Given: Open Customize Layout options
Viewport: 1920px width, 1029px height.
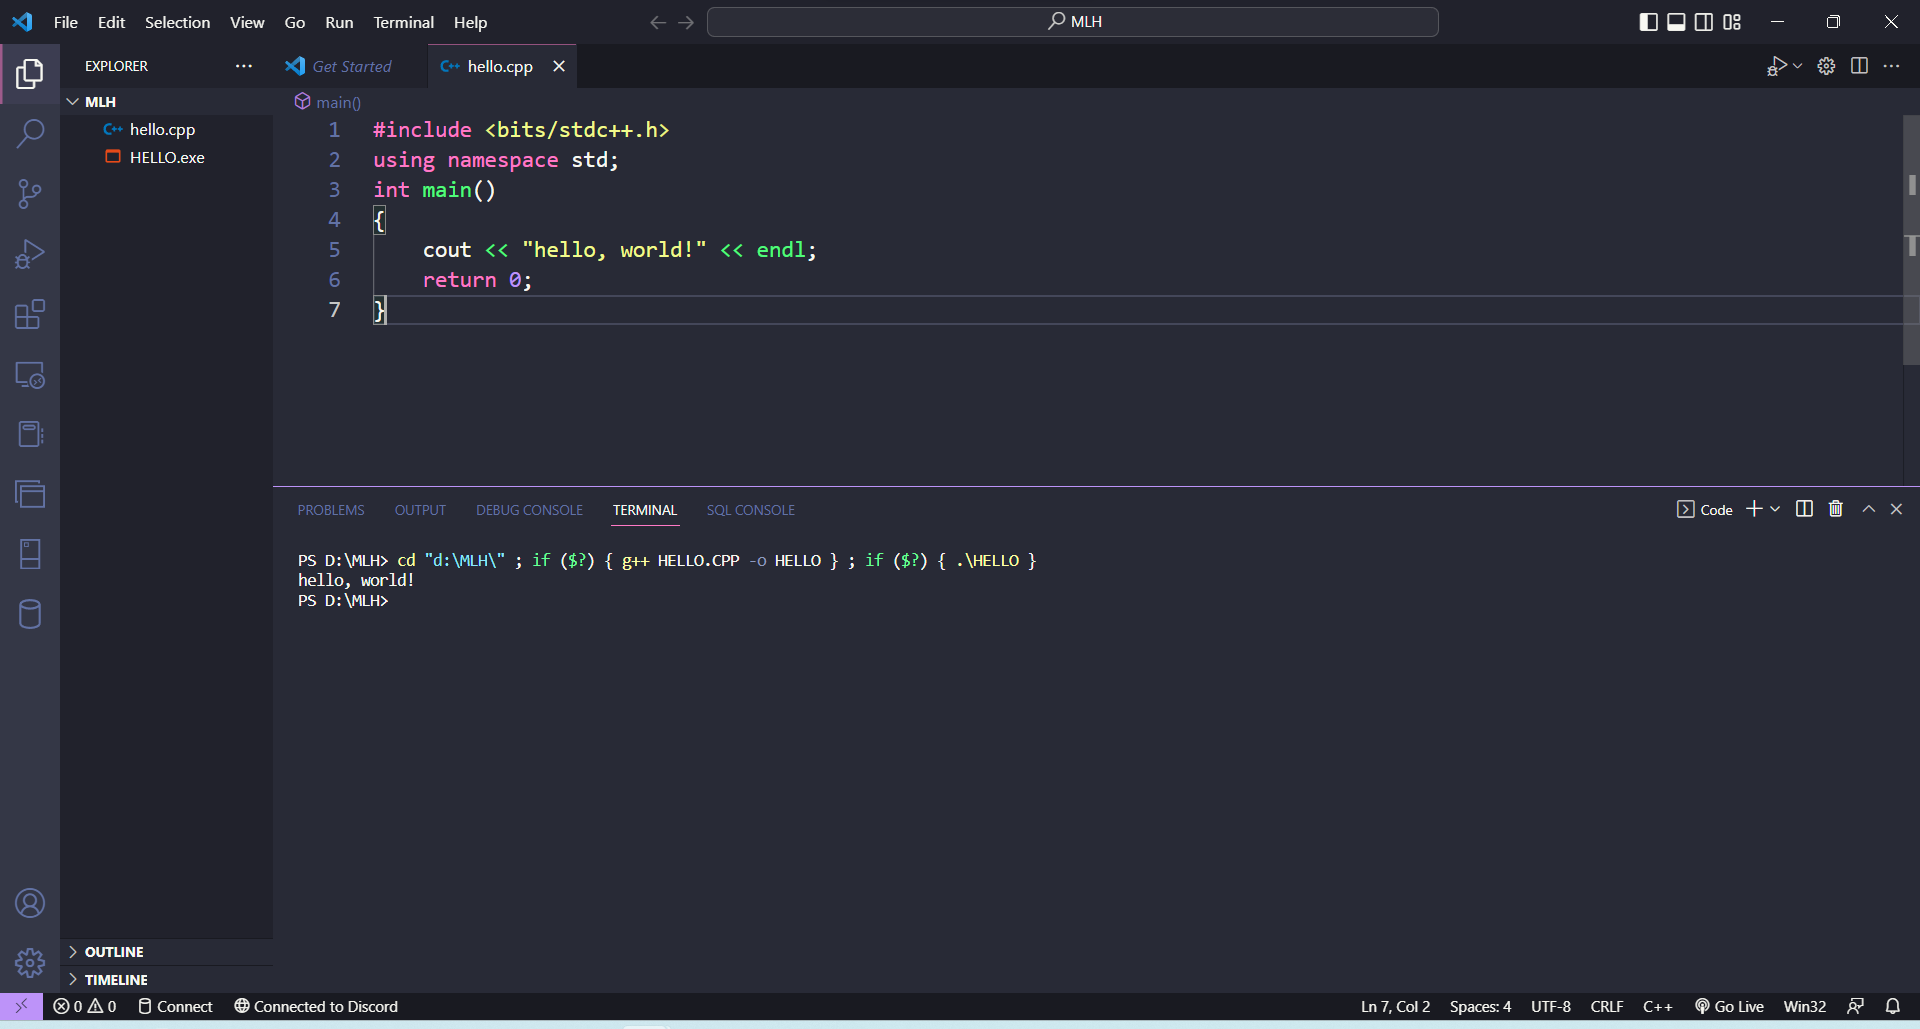Looking at the screenshot, I should 1732,22.
